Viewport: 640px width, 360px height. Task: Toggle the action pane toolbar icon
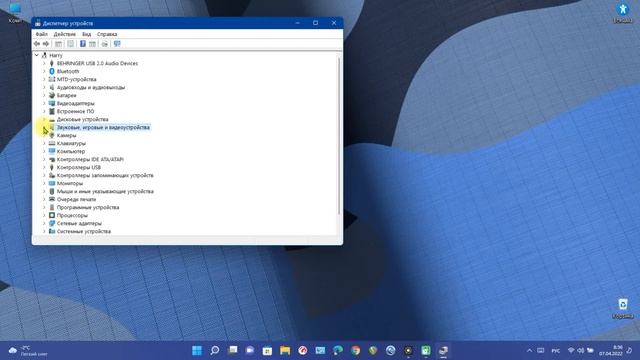point(93,44)
